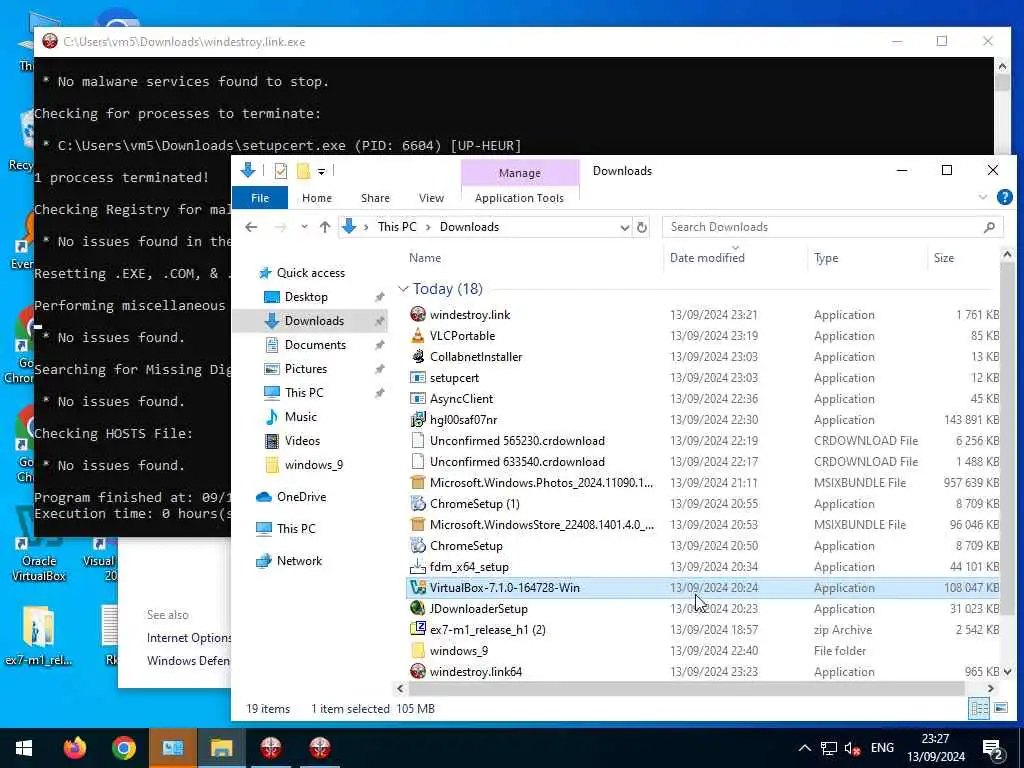Open Pictures in the navigation pane
The image size is (1024, 768).
tap(306, 369)
